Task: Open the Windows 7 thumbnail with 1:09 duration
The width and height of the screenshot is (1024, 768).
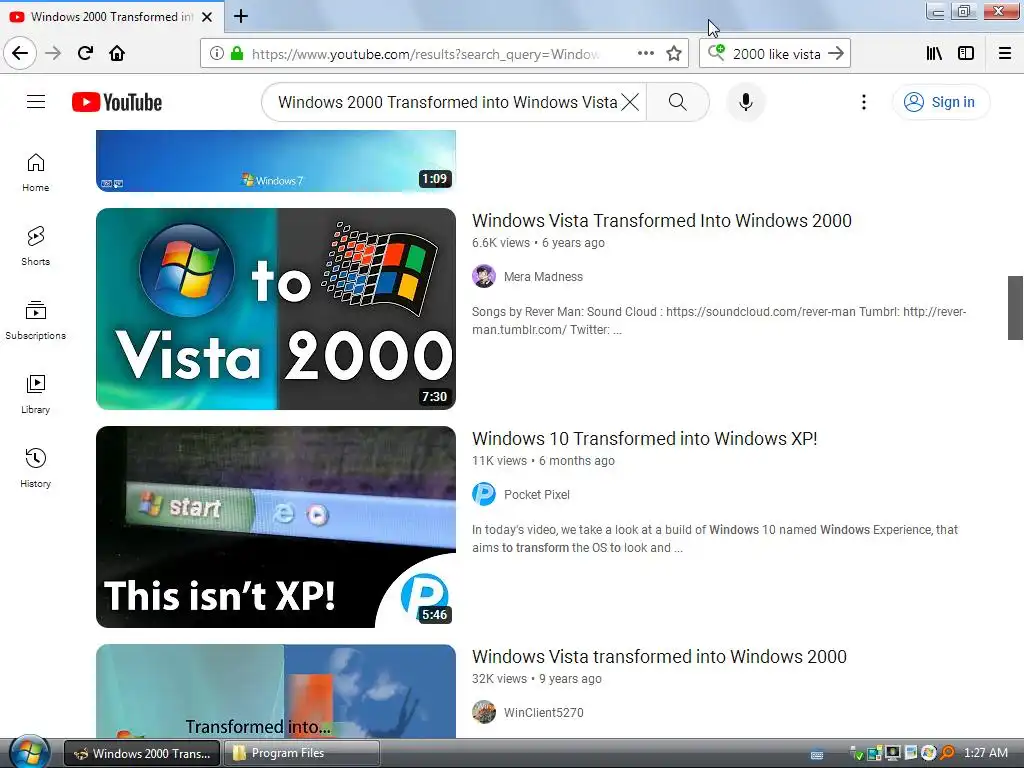Action: pos(276,161)
